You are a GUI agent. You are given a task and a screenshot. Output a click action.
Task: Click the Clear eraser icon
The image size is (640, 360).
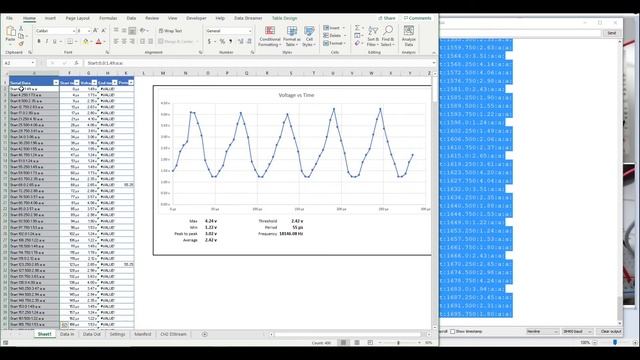coord(357,43)
